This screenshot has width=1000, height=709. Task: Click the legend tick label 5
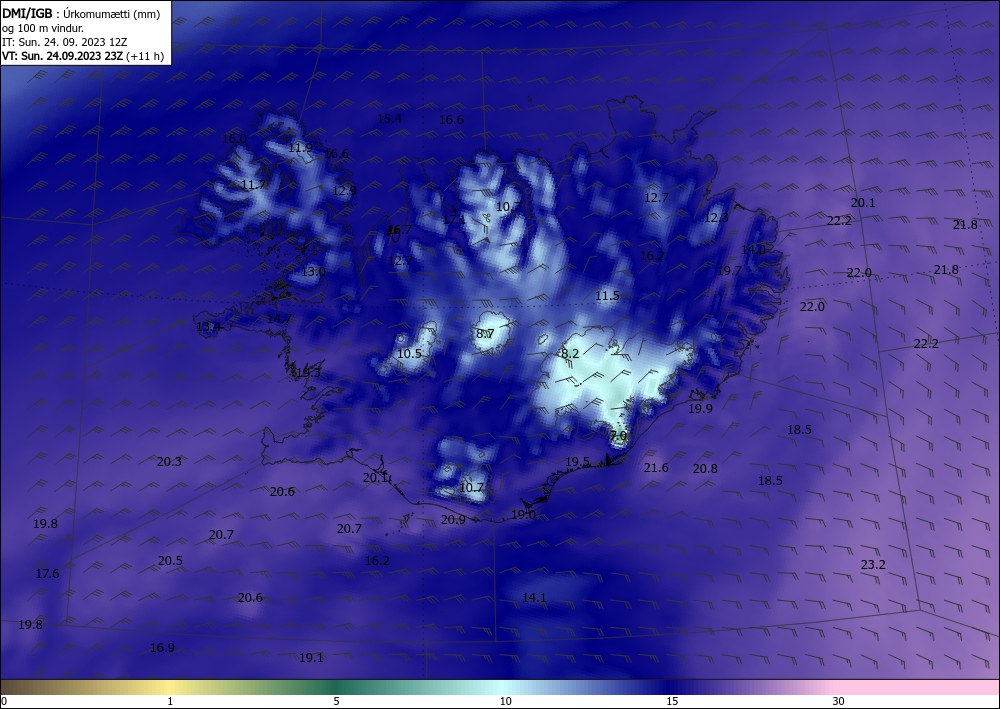point(336,701)
